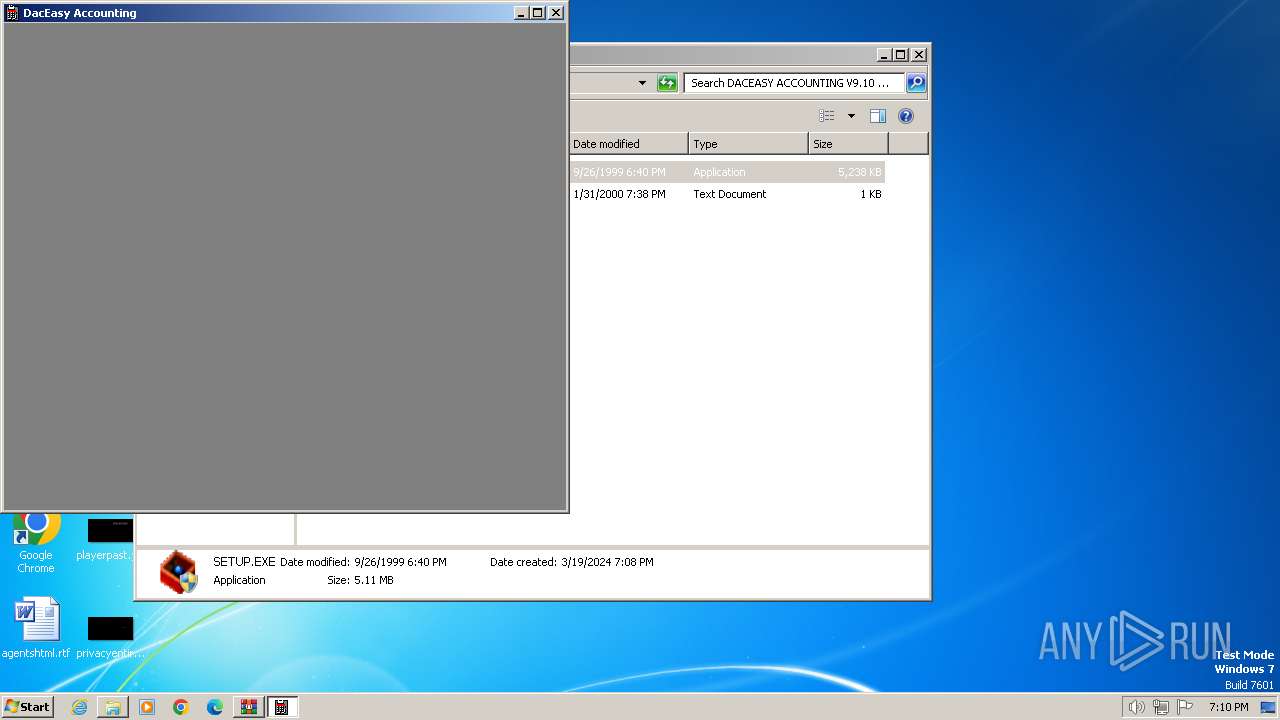Click the SETUP.EXE name in details pane

[x=244, y=562]
